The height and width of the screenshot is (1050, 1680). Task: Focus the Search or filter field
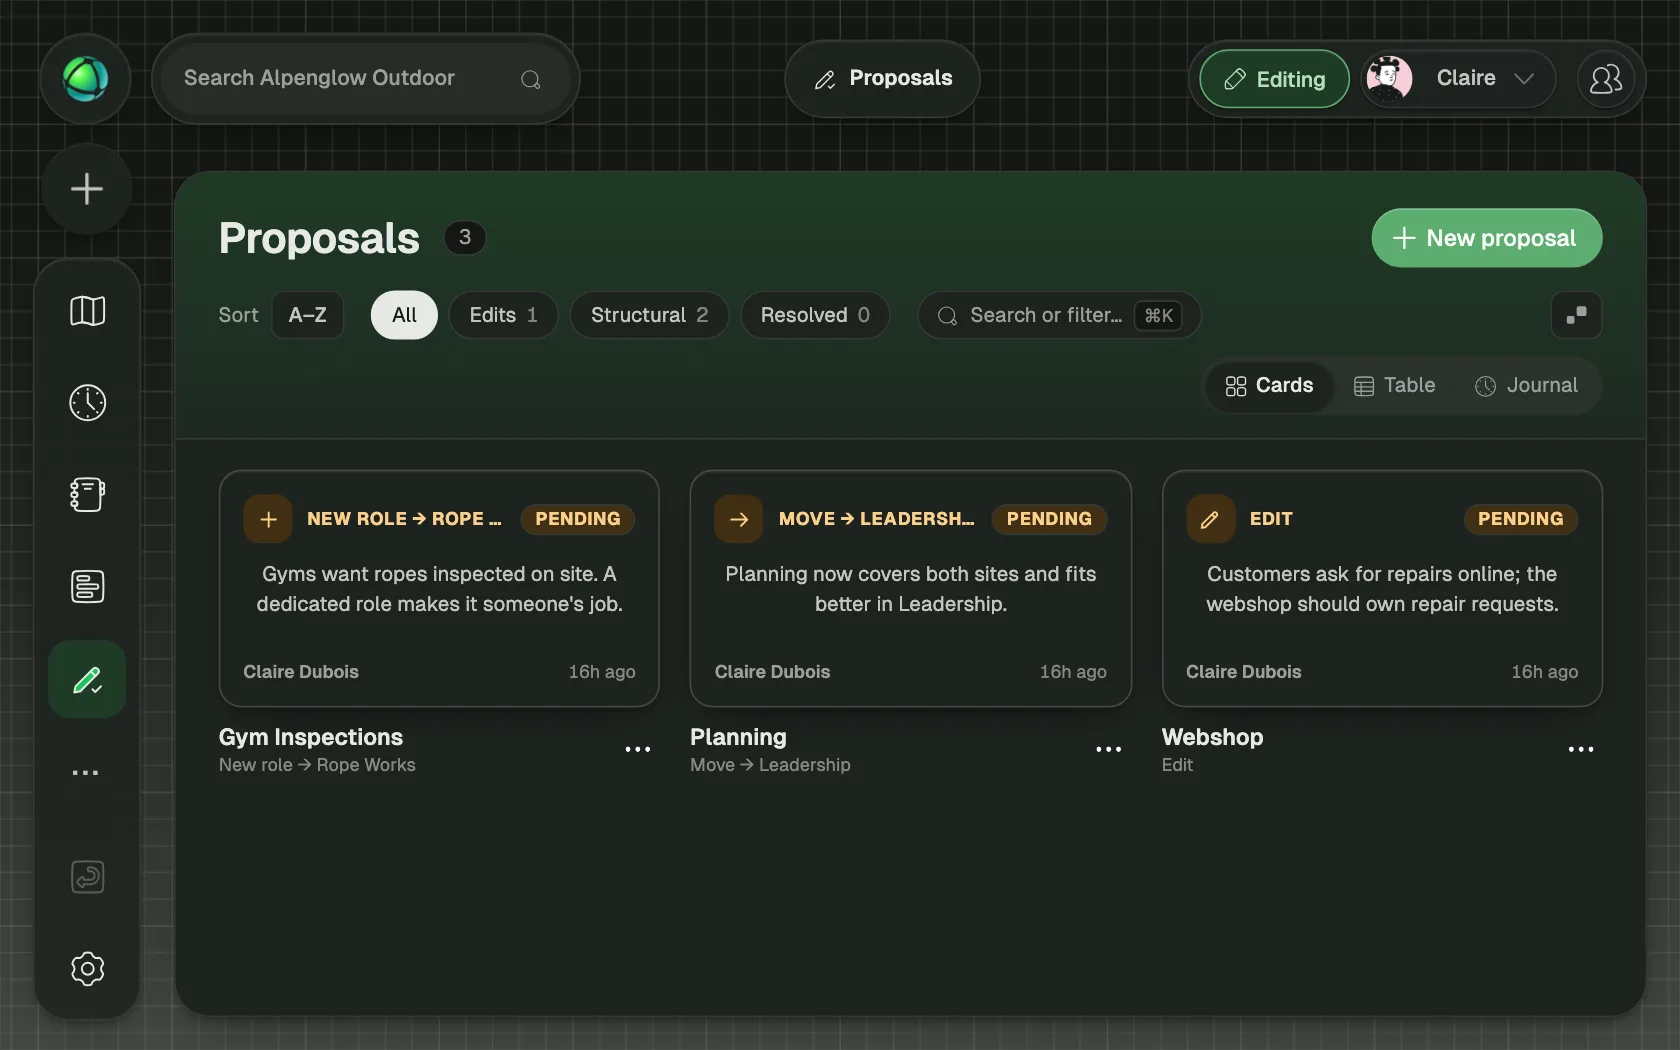click(1059, 315)
